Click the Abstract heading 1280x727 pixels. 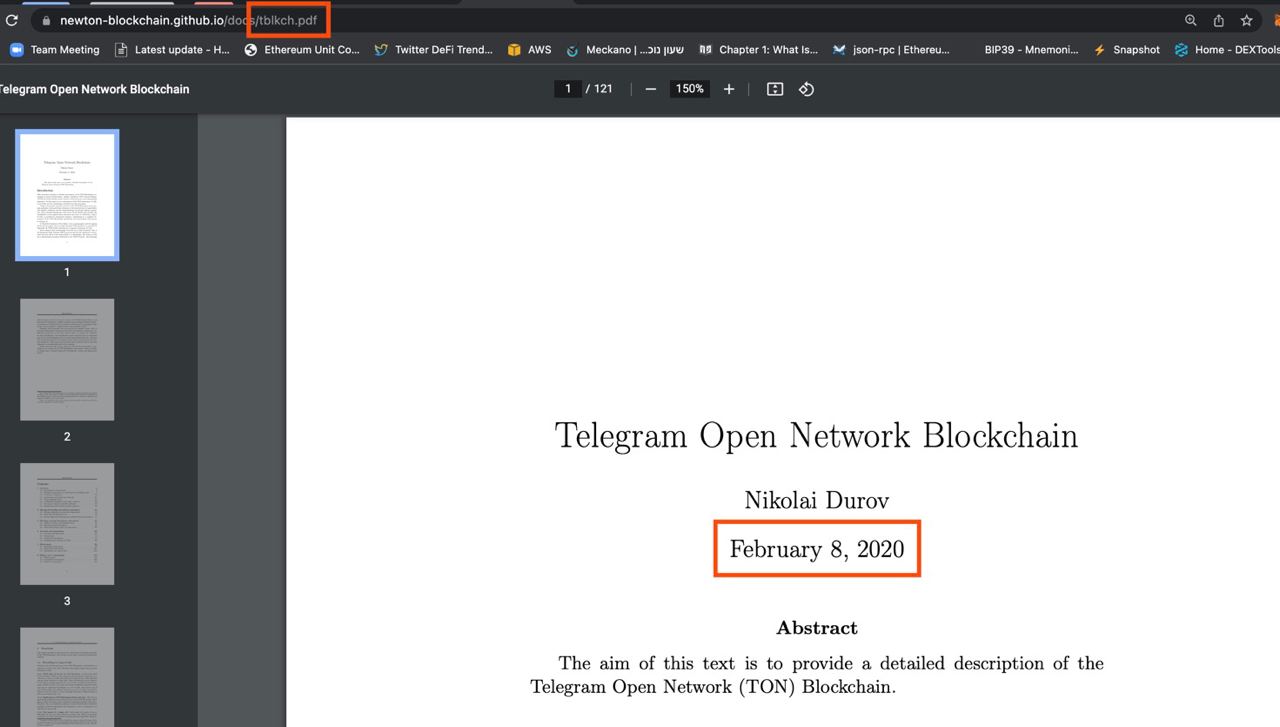pos(816,628)
